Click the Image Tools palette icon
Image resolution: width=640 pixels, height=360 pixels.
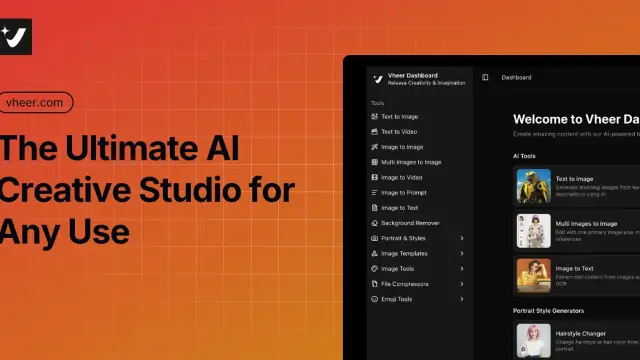click(374, 269)
